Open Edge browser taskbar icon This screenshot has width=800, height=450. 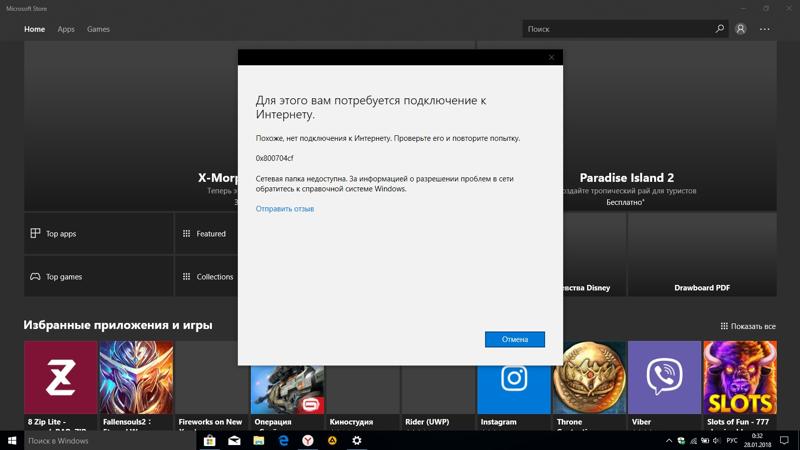[x=283, y=440]
